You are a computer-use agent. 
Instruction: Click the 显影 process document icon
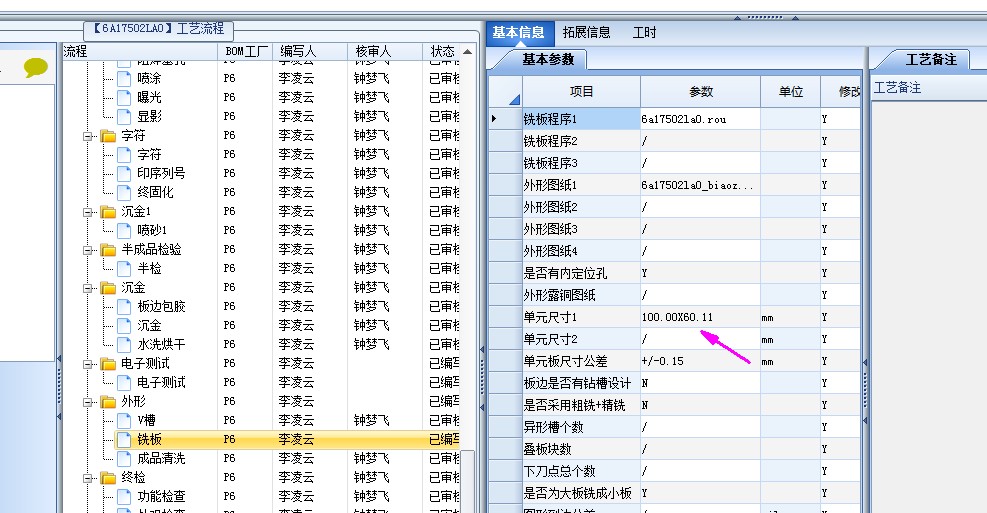point(124,116)
